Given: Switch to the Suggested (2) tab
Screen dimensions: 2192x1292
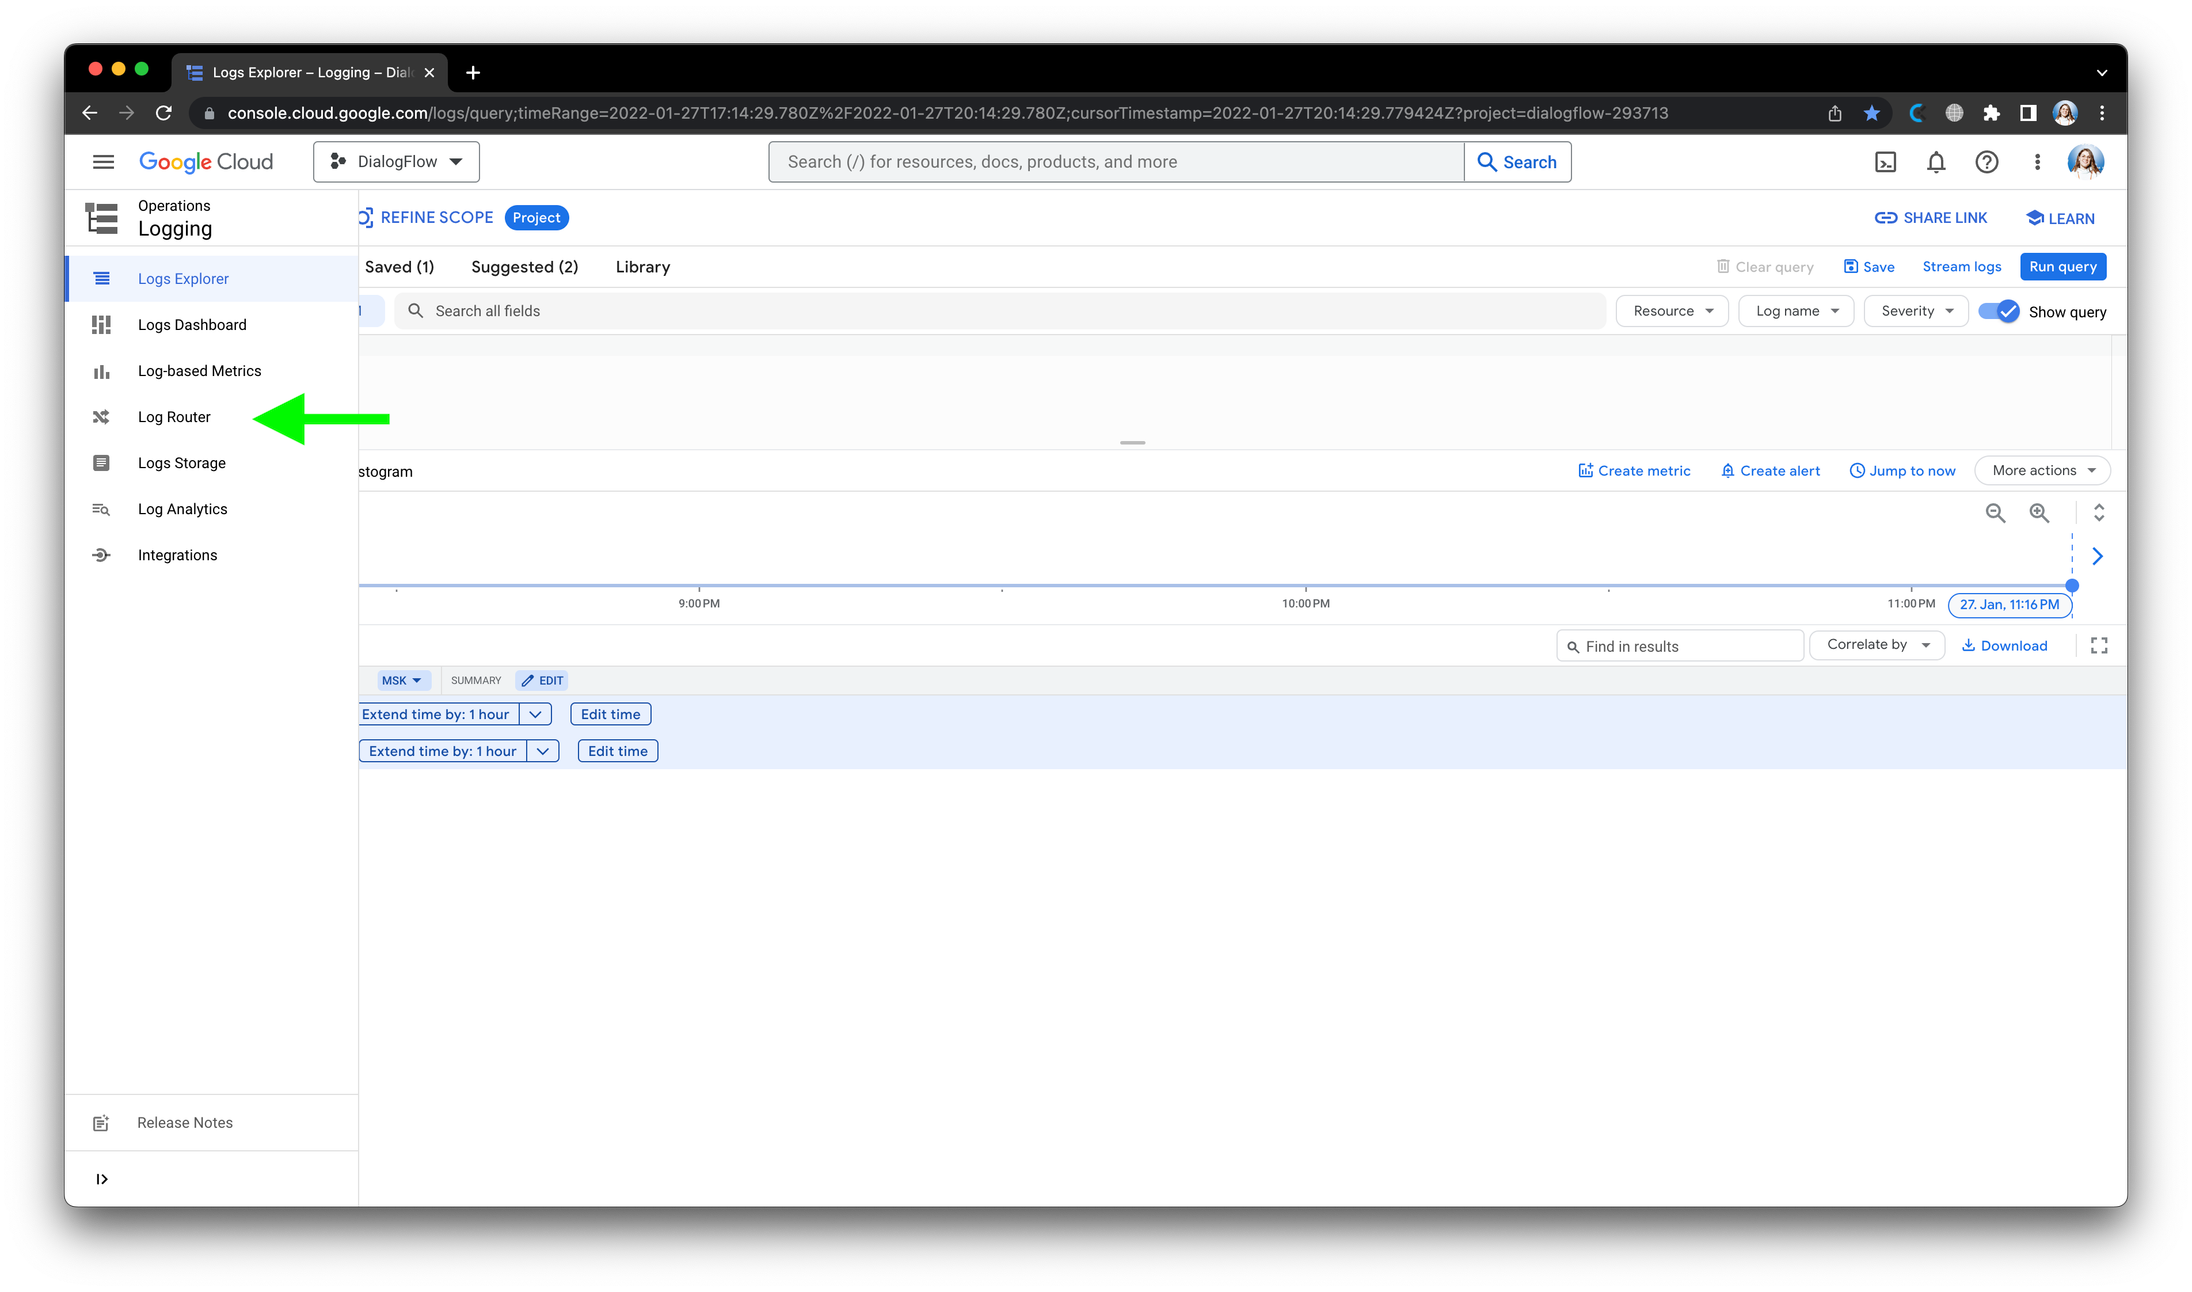Looking at the screenshot, I should [x=524, y=267].
